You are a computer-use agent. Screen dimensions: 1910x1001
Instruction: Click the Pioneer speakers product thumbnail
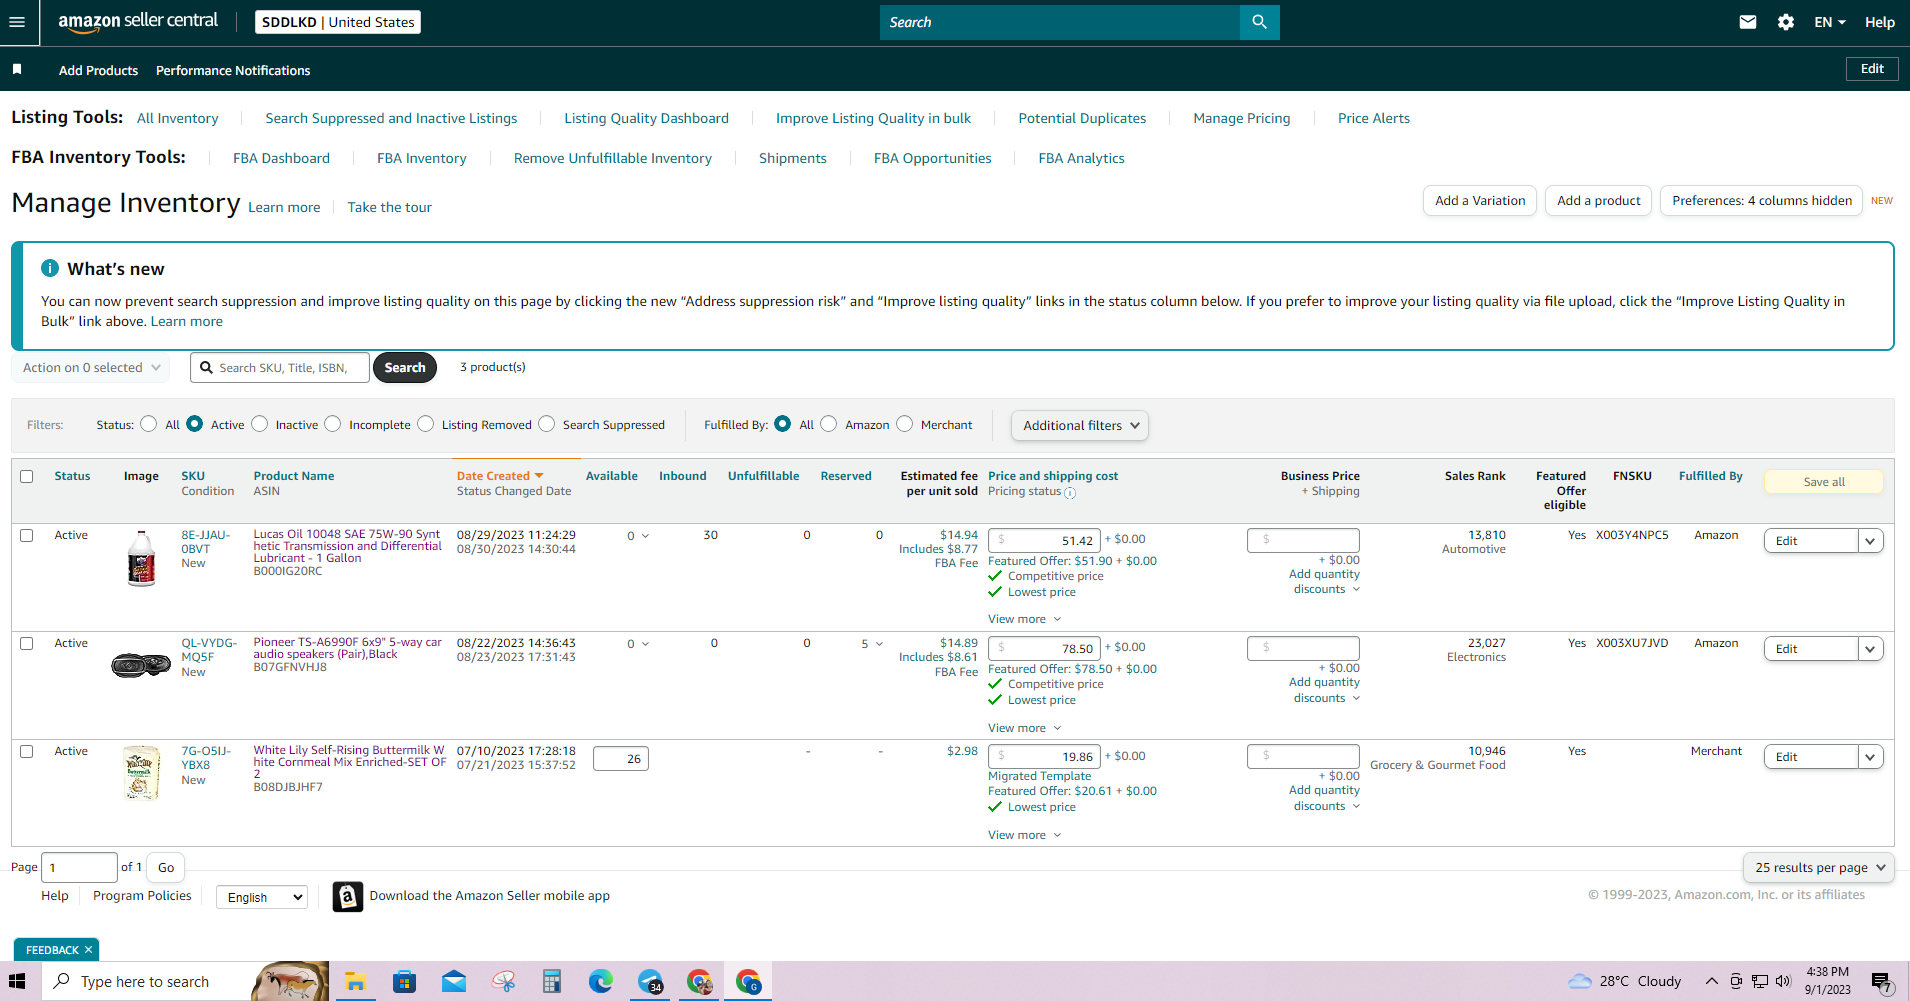tap(141, 665)
